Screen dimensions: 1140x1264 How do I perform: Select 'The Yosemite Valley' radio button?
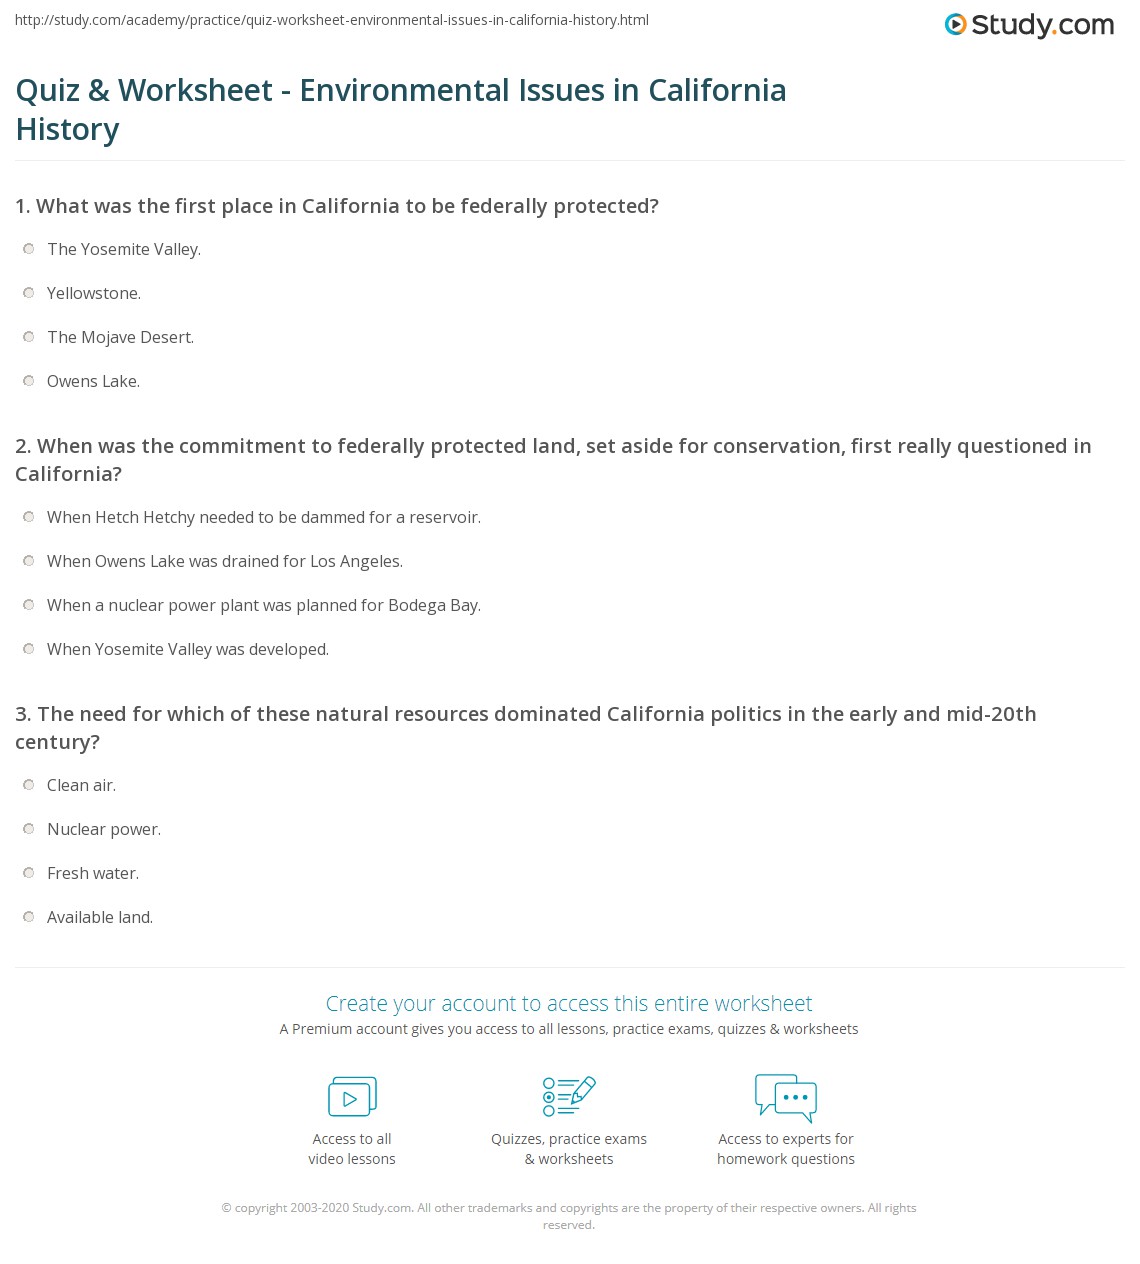coord(29,249)
